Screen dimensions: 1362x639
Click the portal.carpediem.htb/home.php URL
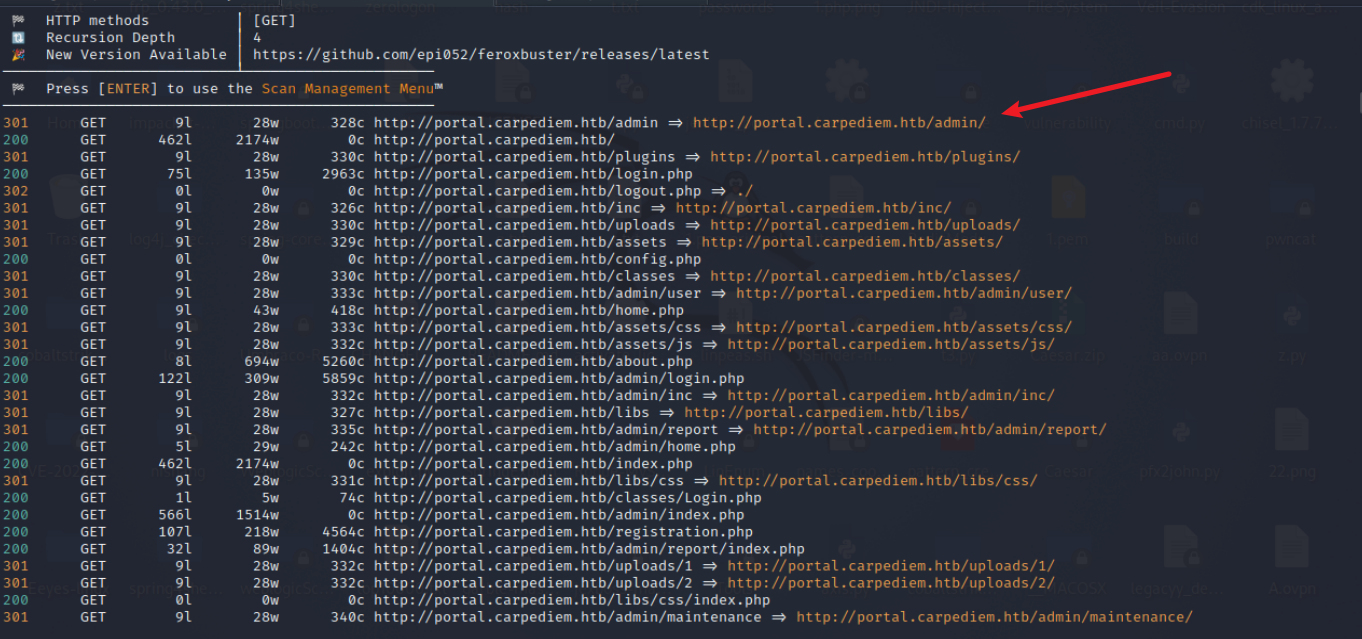point(529,309)
